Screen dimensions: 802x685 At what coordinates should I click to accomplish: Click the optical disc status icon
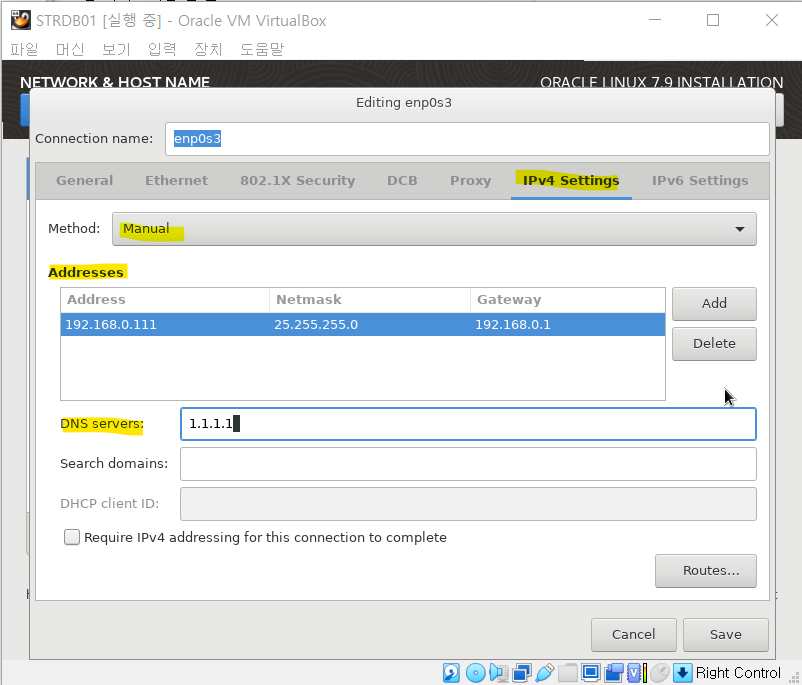point(476,673)
